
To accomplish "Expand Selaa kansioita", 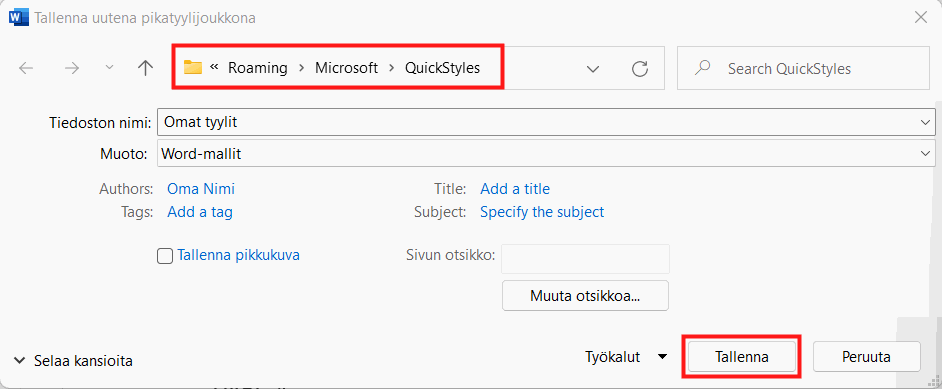I will pos(73,361).
